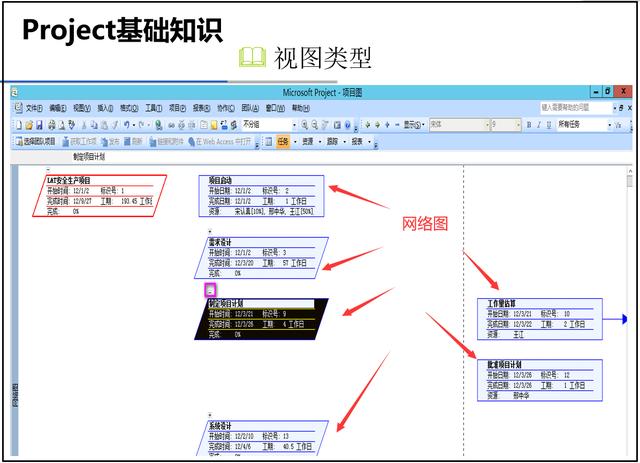Click the 任务 guide button
The width and height of the screenshot is (640, 463).
click(283, 141)
